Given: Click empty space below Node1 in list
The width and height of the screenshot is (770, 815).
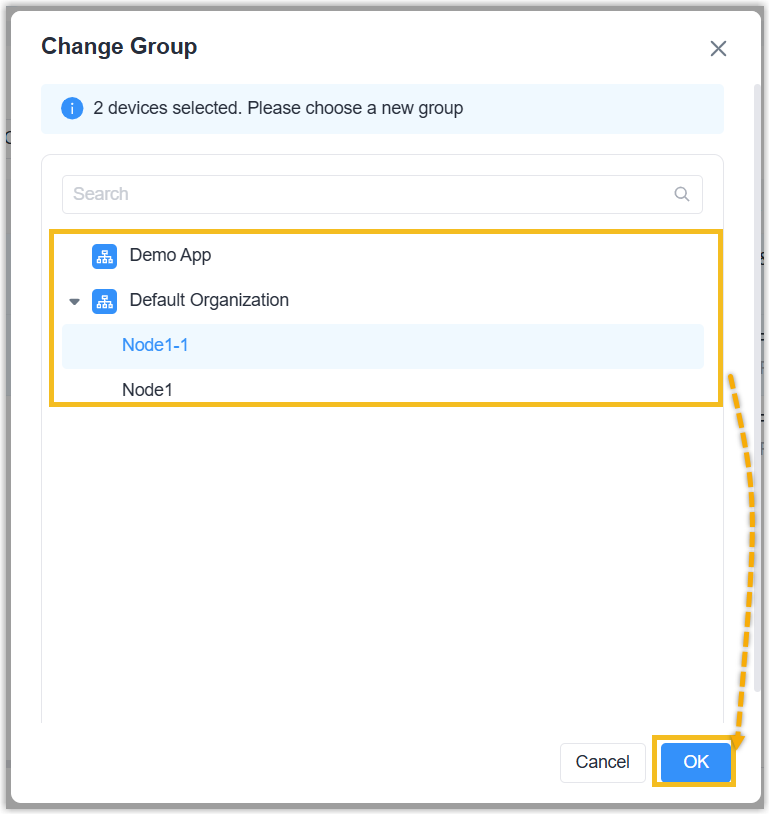Looking at the screenshot, I should tap(380, 550).
